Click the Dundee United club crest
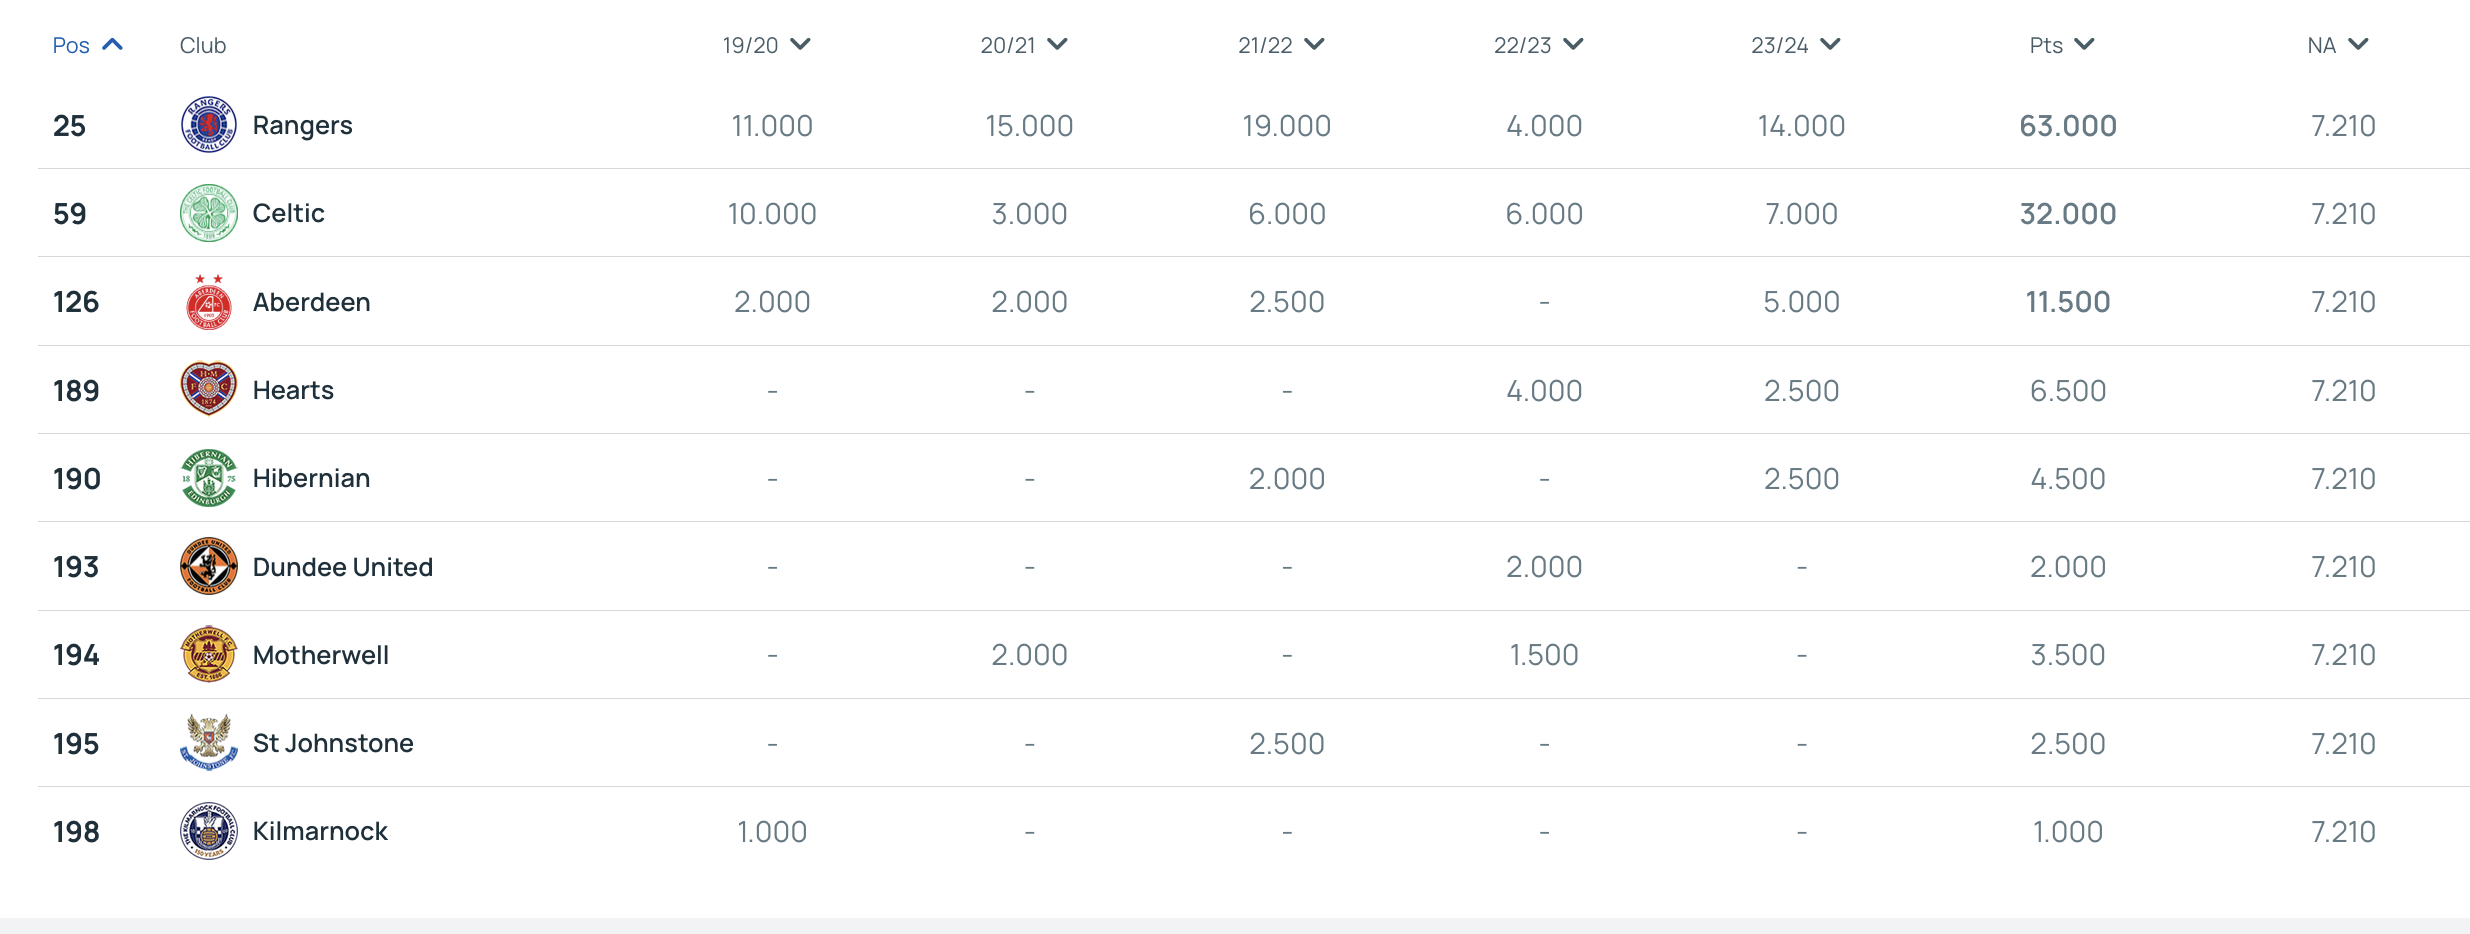The image size is (2470, 934). 208,566
